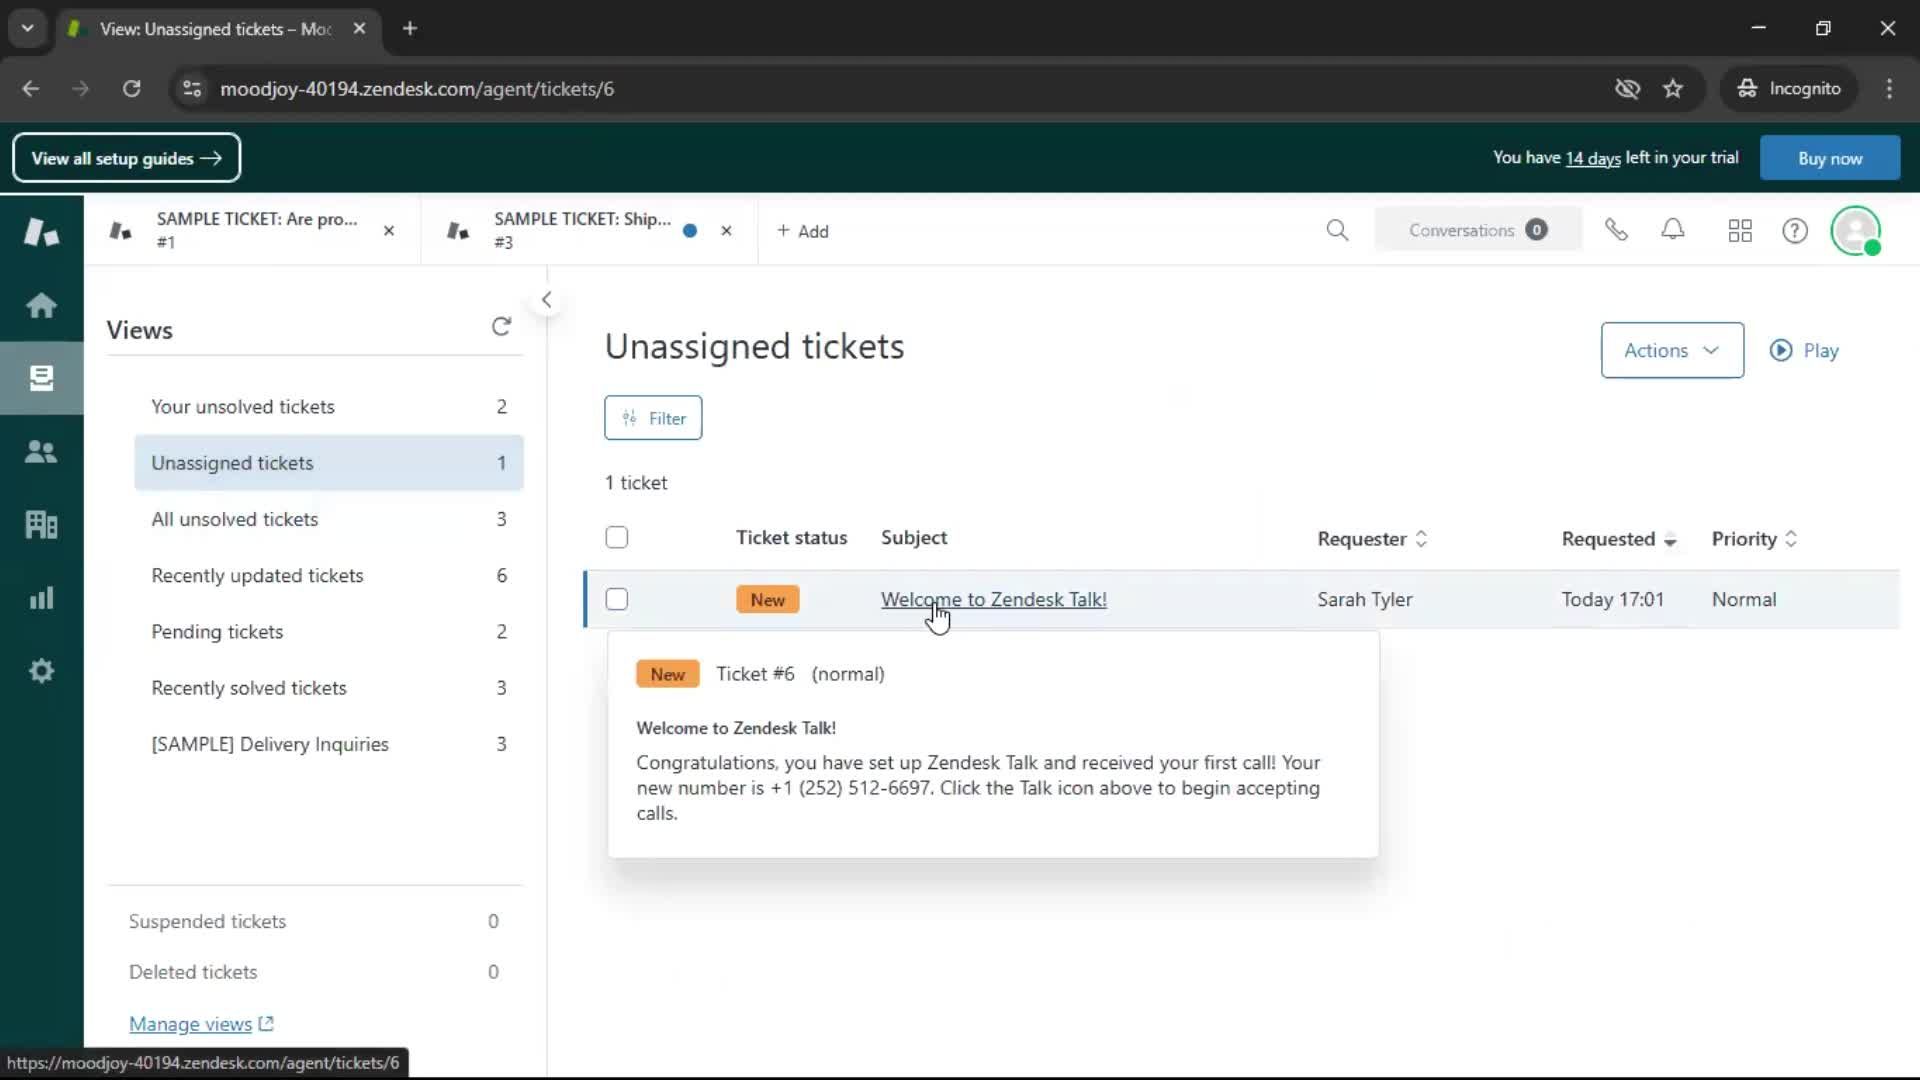The height and width of the screenshot is (1080, 1920).
Task: Open the notifications bell icon
Action: pyautogui.click(x=1673, y=231)
